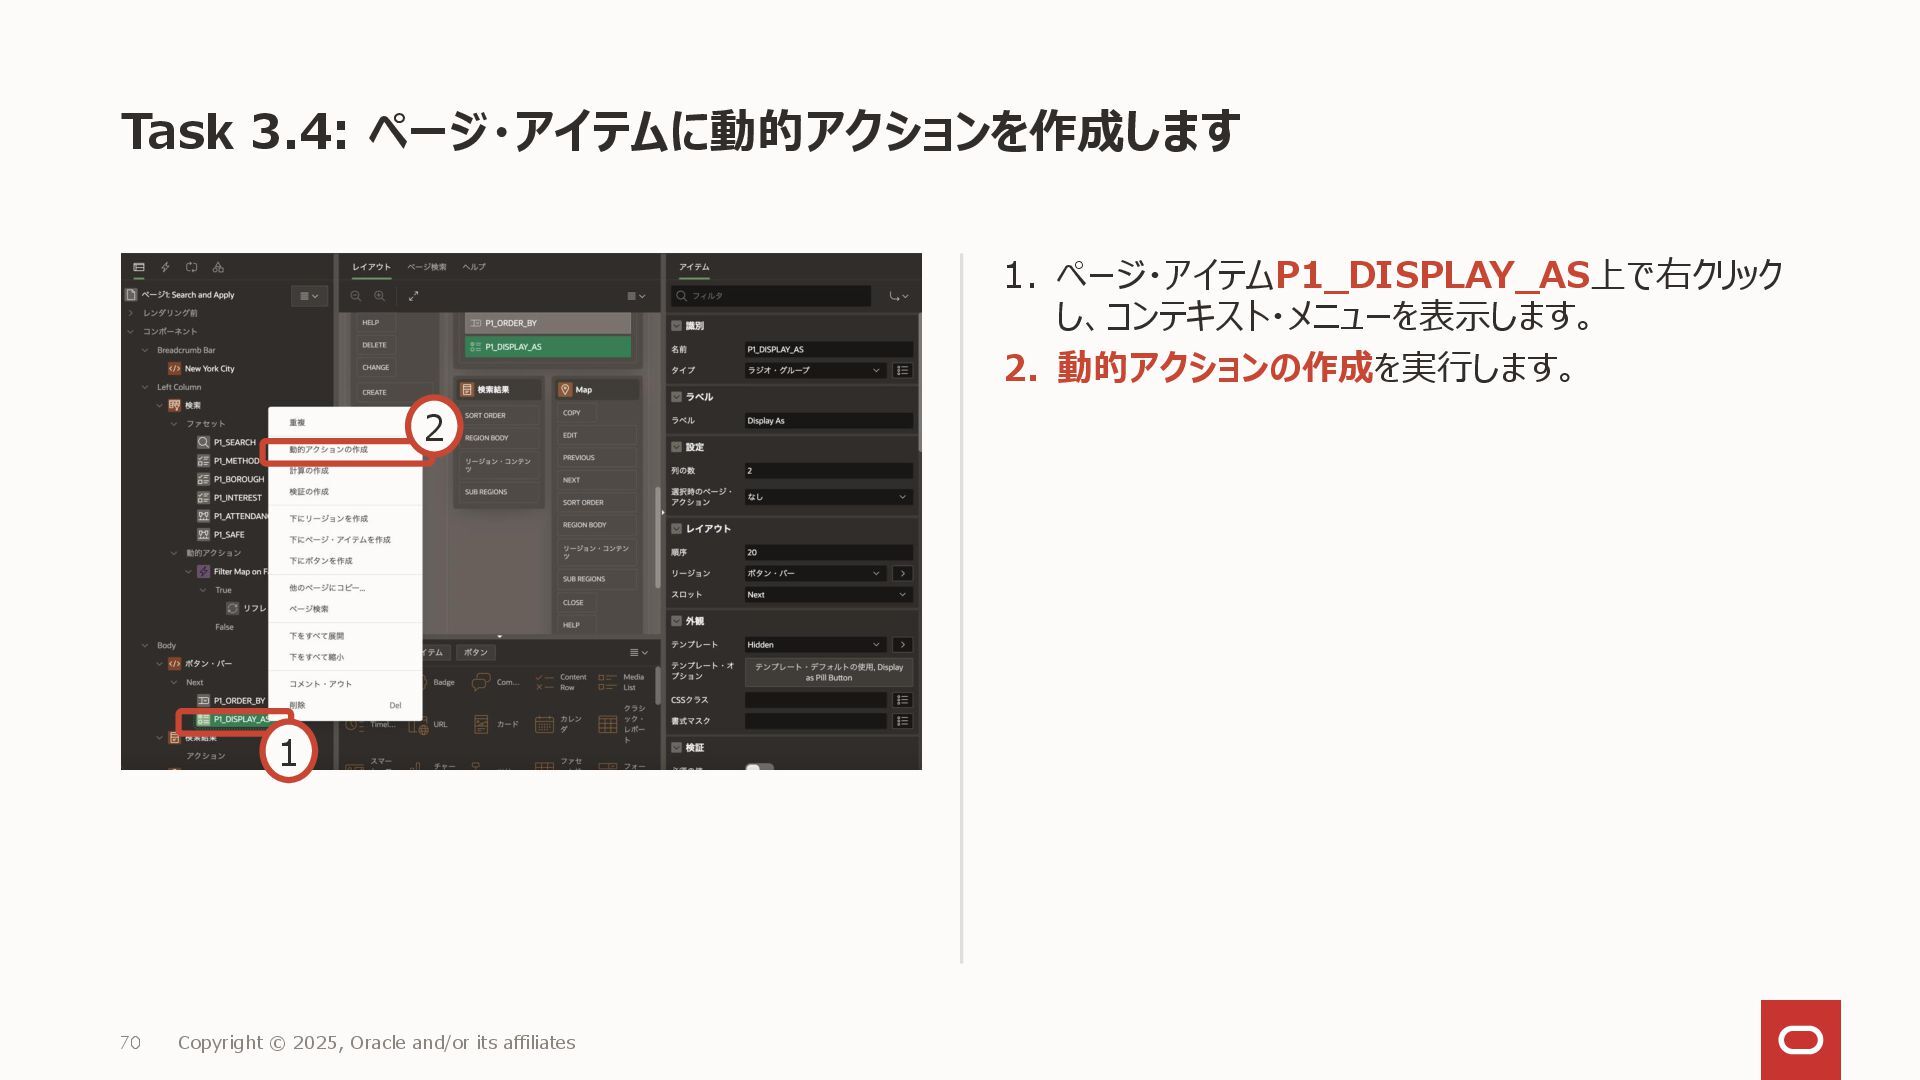Collapse the Left Column node
The height and width of the screenshot is (1080, 1920).
coord(145,387)
